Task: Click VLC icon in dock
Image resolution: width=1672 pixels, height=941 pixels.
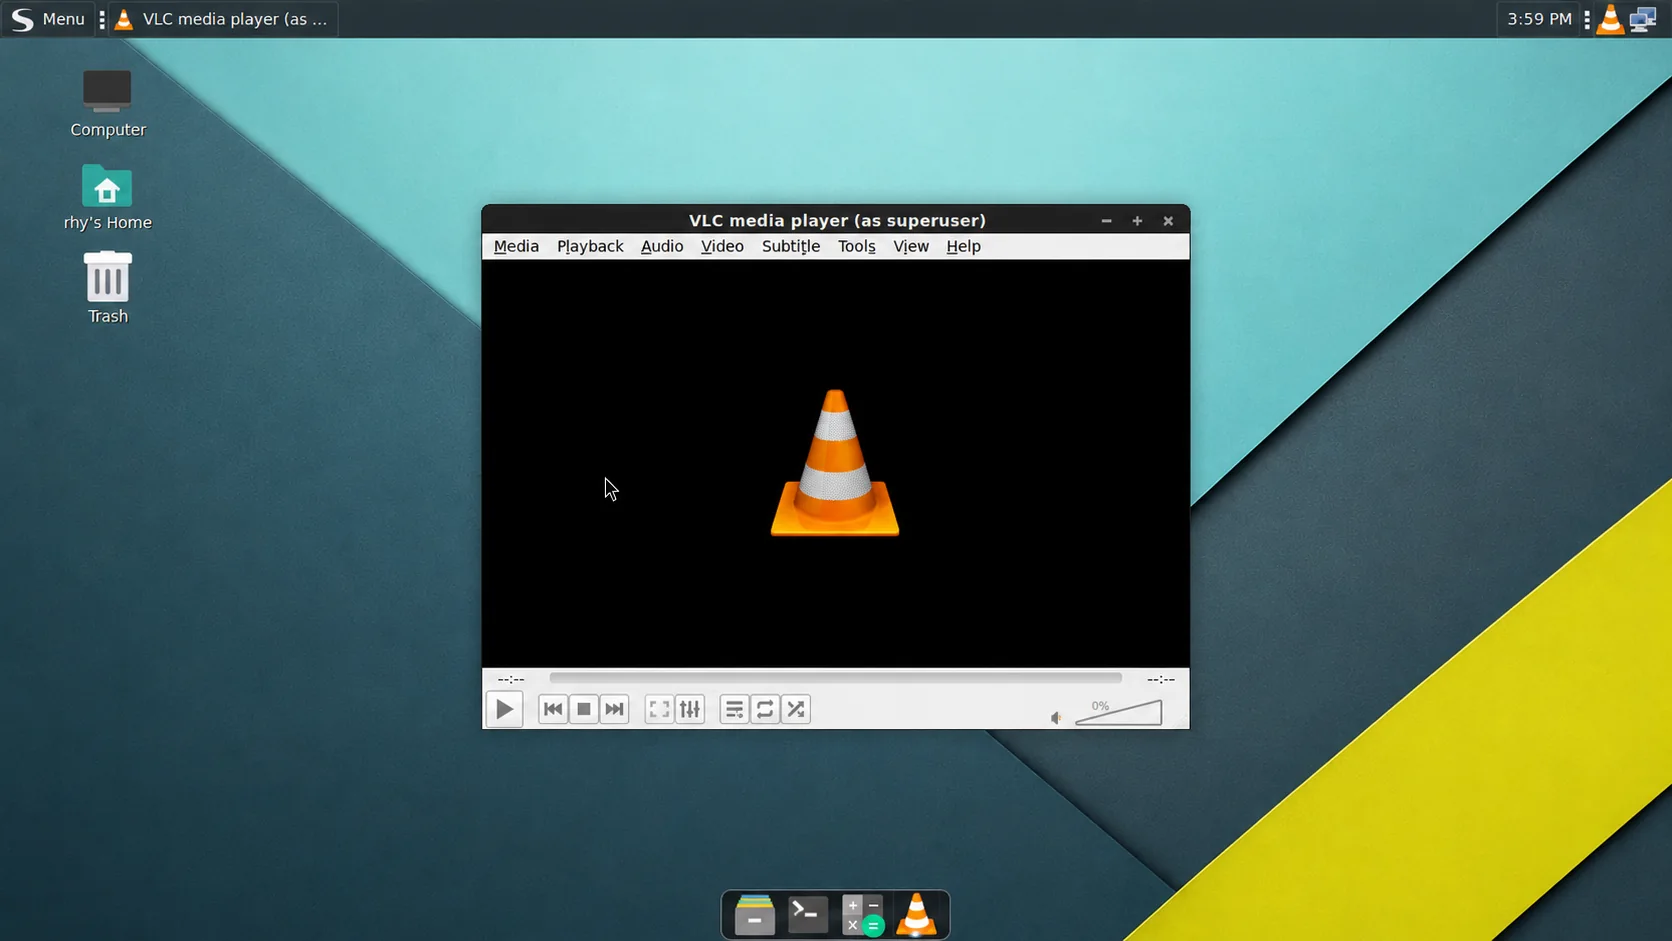Action: (916, 915)
